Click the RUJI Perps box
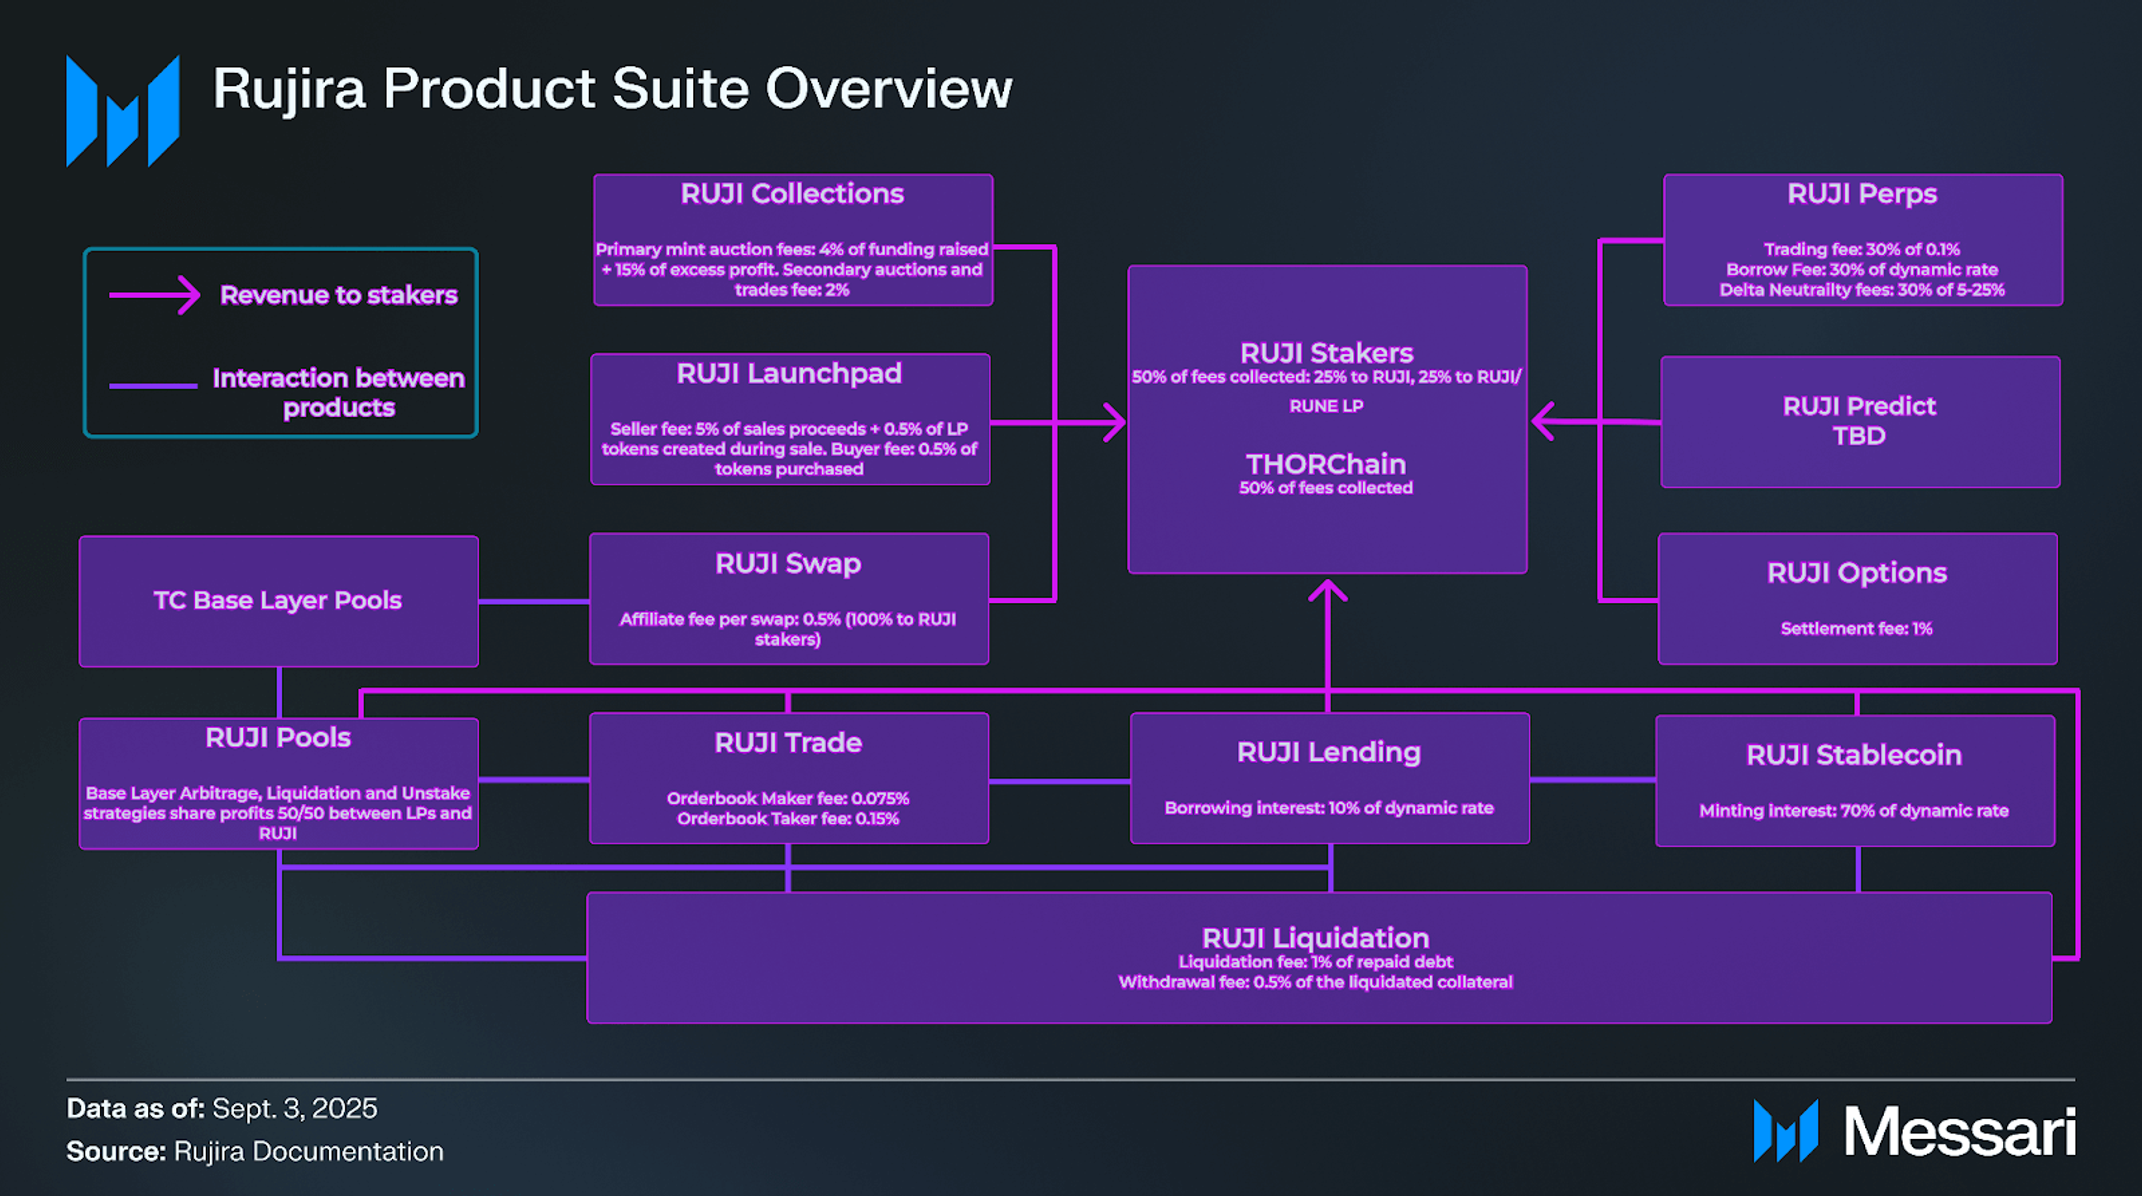Screen dimensions: 2142x1196 [x=1862, y=240]
